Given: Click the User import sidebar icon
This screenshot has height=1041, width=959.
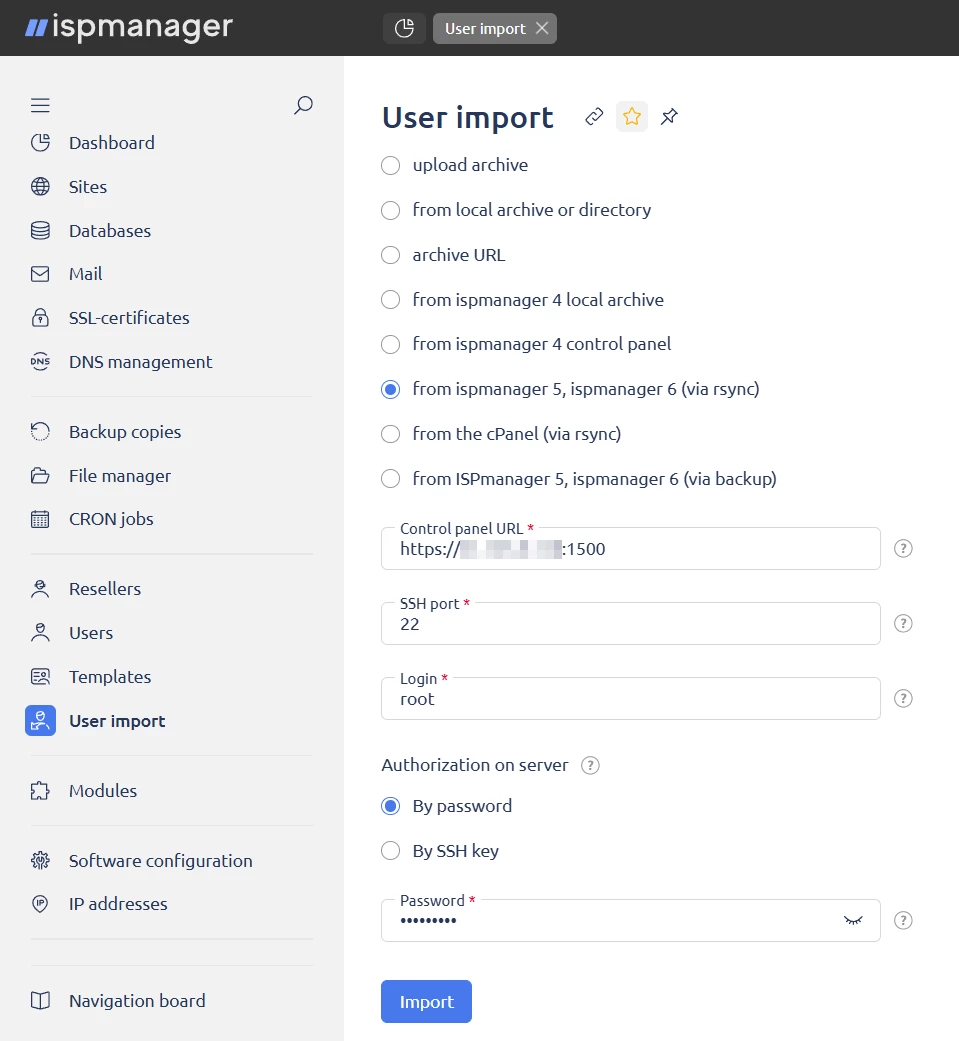Looking at the screenshot, I should coord(41,720).
